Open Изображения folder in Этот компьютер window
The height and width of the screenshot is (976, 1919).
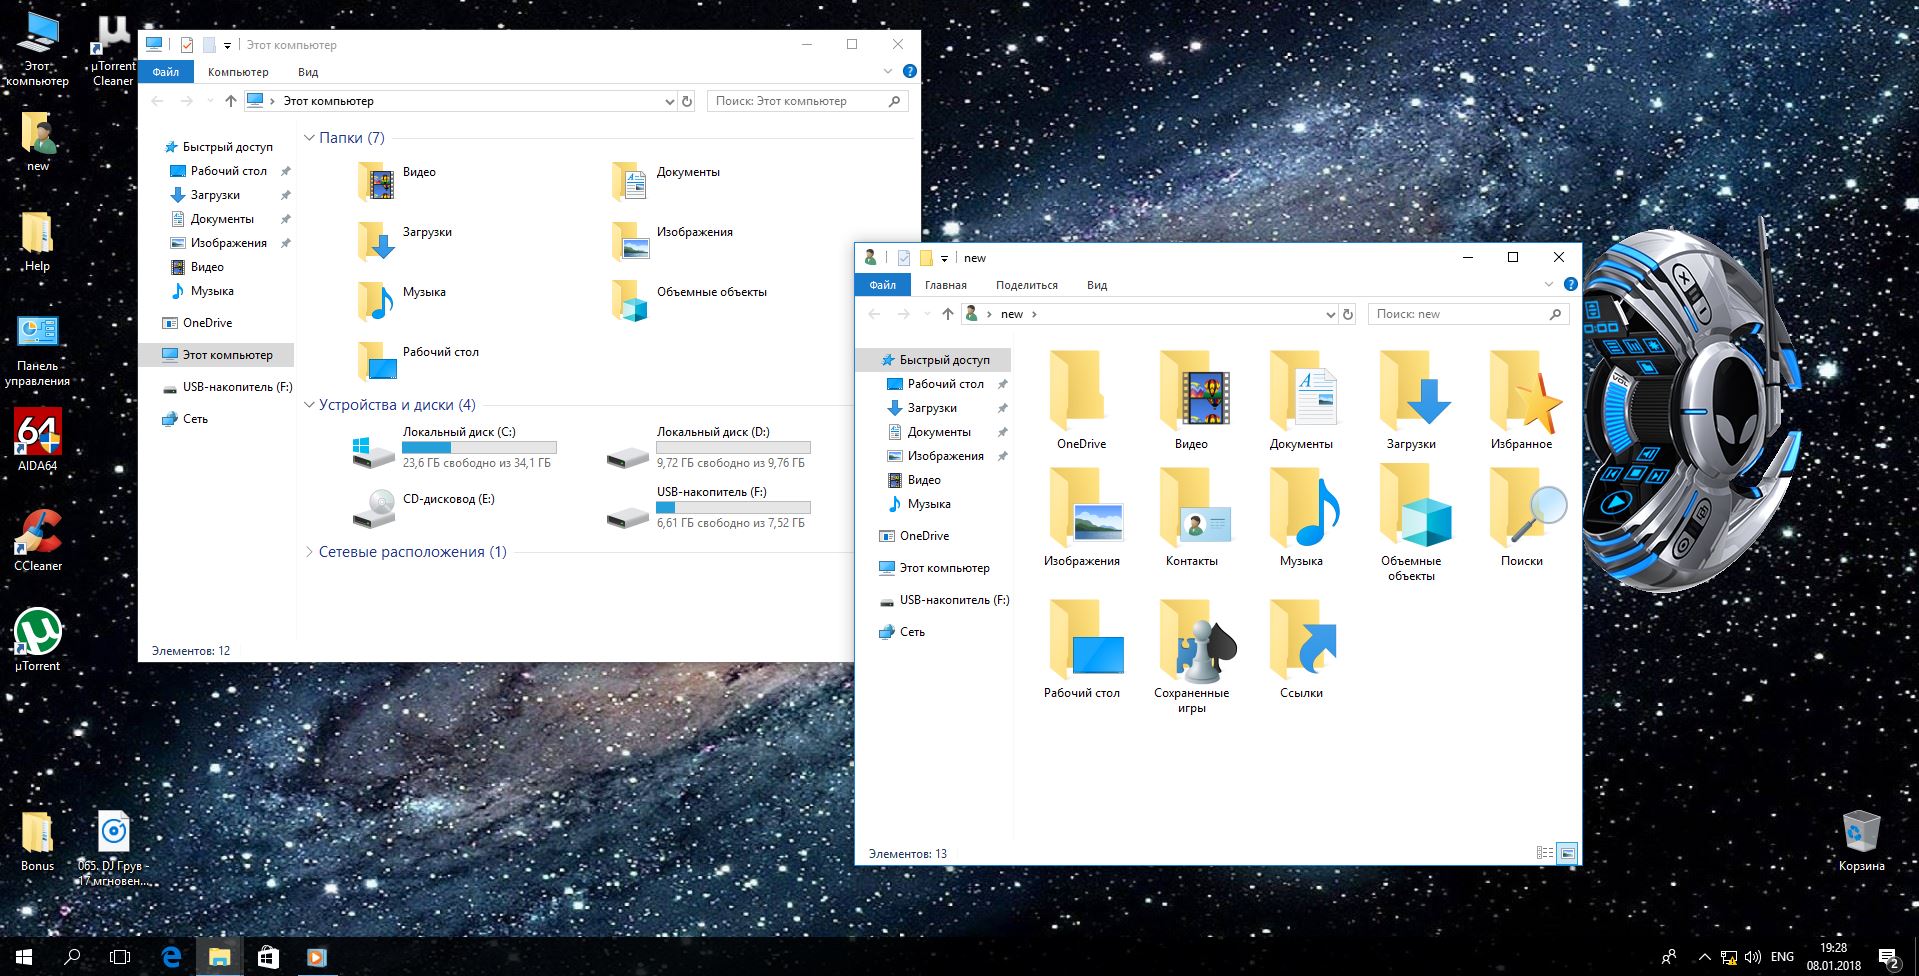[x=672, y=243]
